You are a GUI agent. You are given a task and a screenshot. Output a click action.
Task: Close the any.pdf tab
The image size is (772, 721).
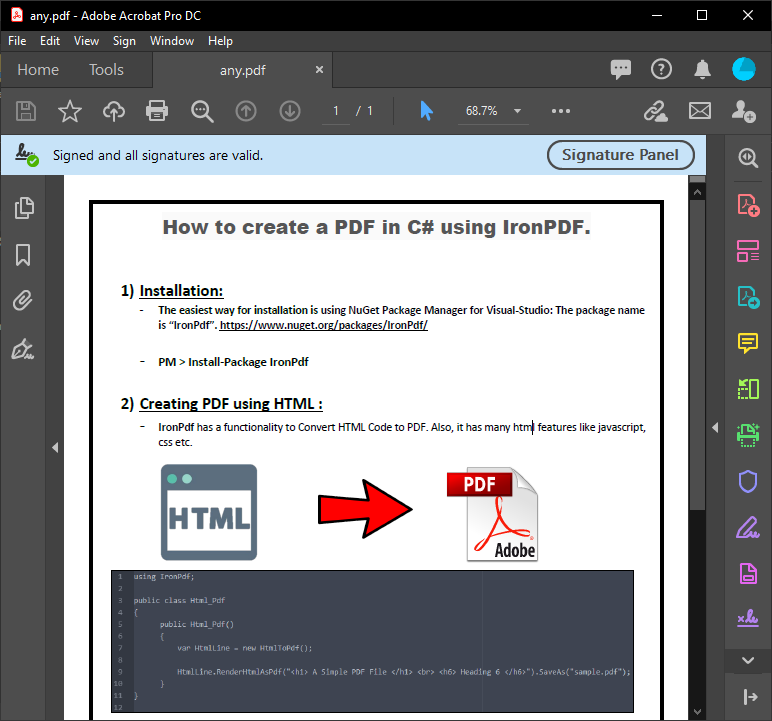point(319,69)
